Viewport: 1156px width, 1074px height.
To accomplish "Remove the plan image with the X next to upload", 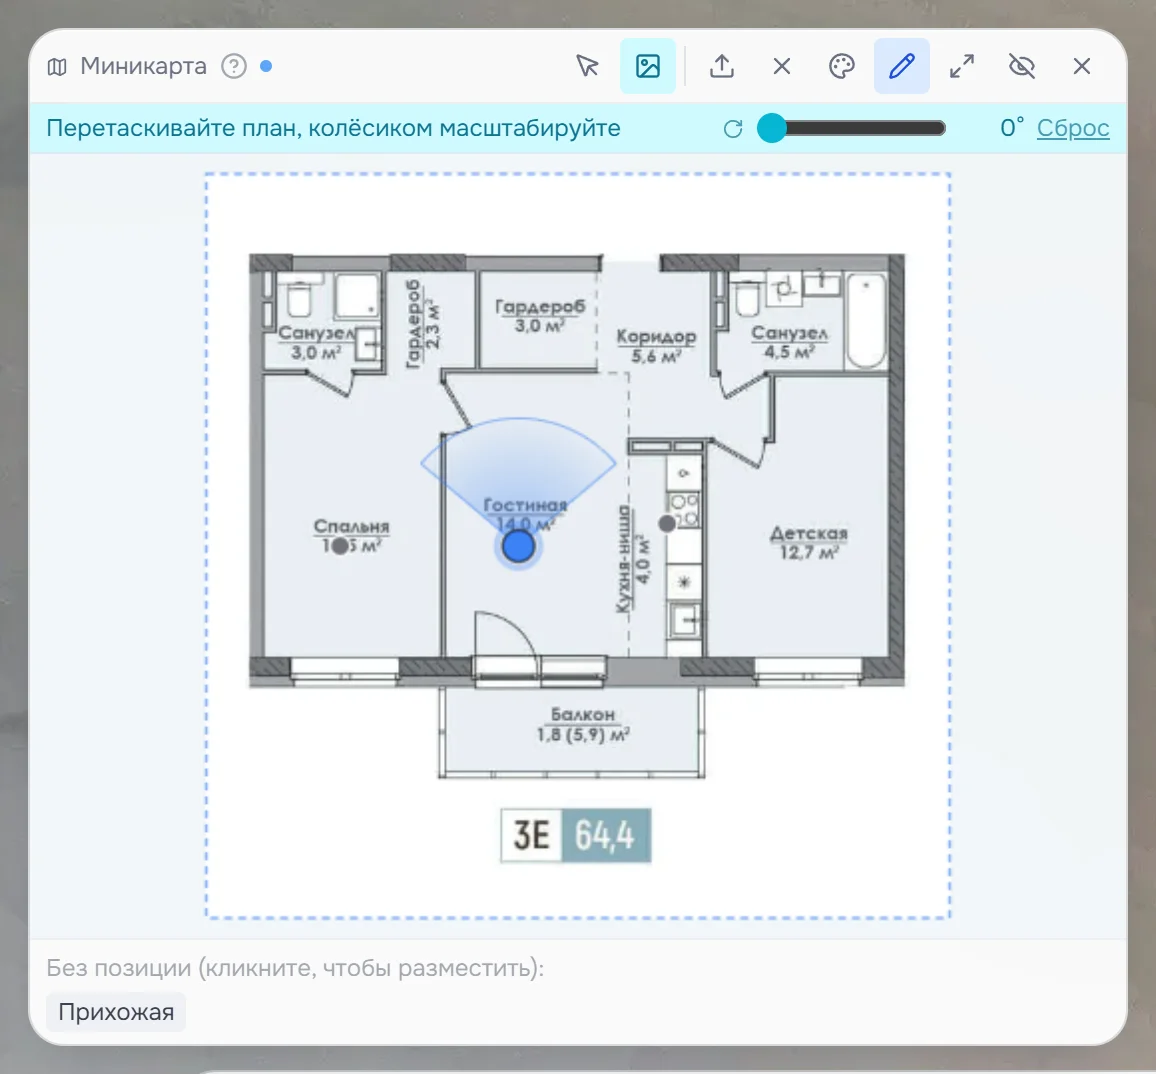I will click(x=781, y=66).
